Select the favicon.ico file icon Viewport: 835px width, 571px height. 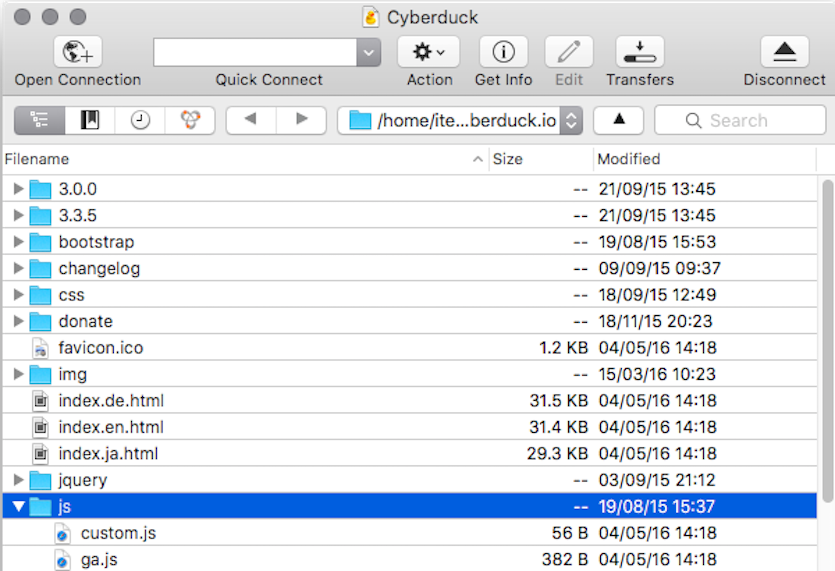[40, 348]
